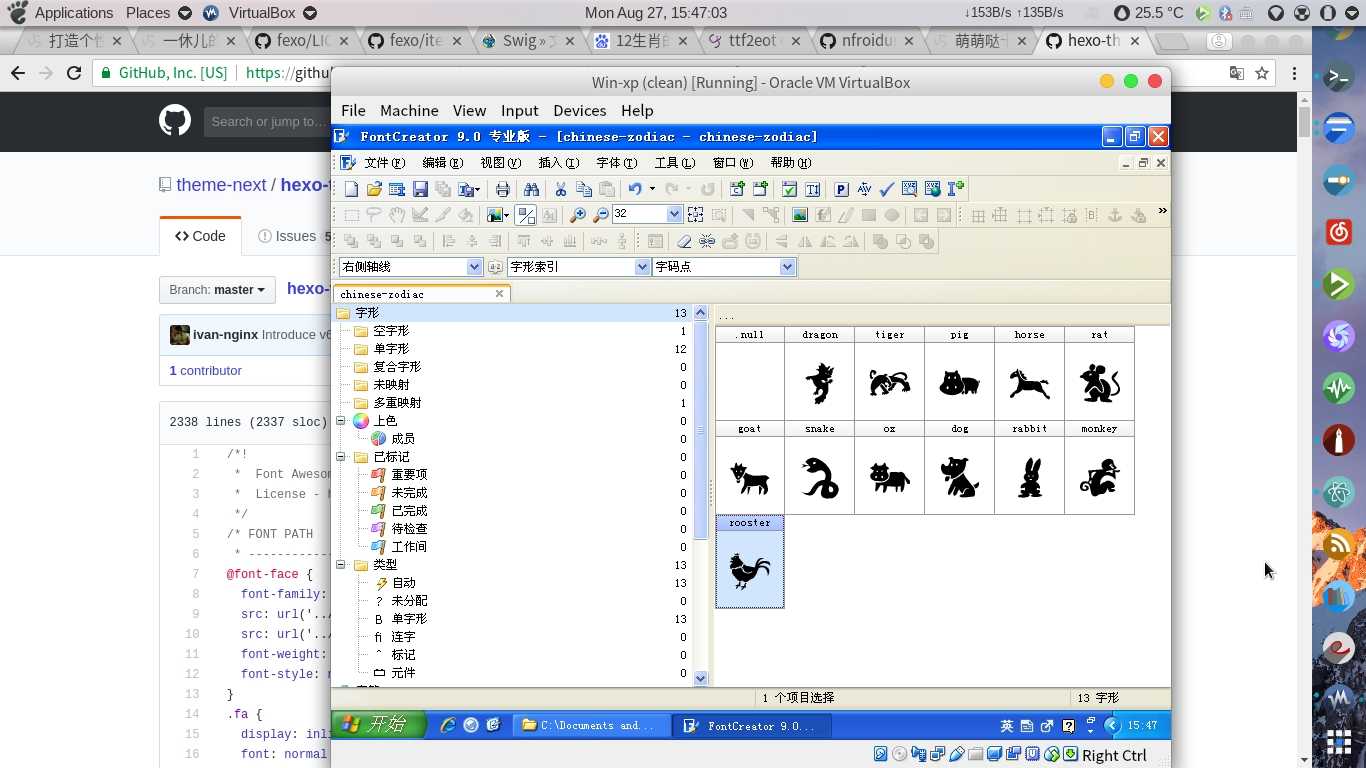This screenshot has width=1366, height=768.
Task: Click the Print icon in FontCreator toolbar
Action: [x=502, y=189]
